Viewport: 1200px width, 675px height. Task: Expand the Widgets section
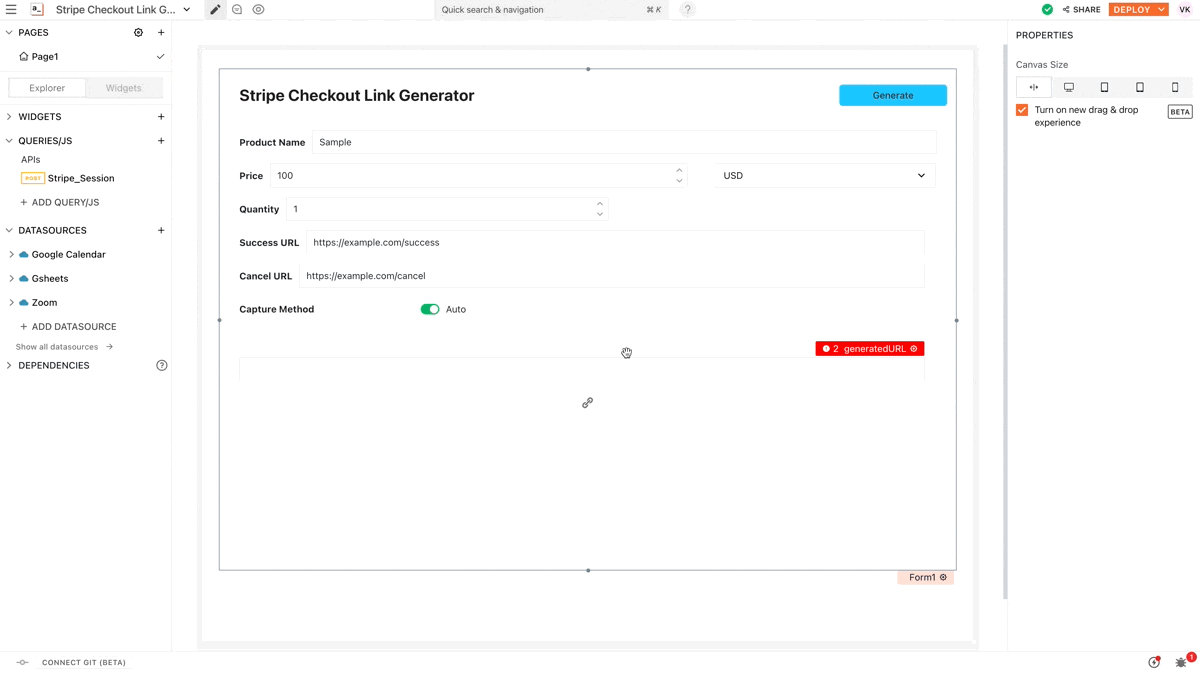pyautogui.click(x=10, y=117)
